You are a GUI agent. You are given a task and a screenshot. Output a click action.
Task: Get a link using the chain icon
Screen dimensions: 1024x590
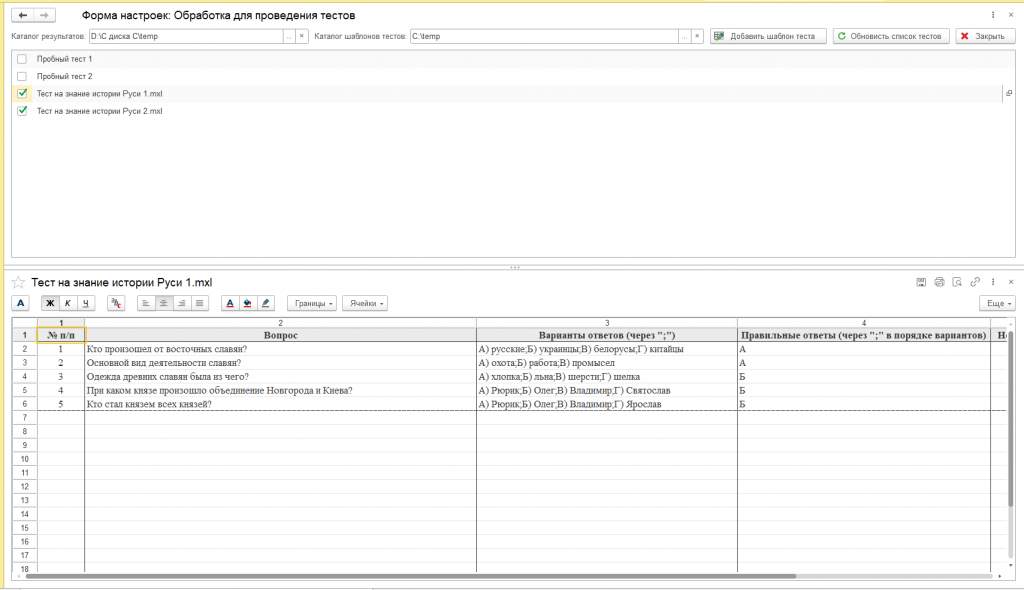[975, 282]
